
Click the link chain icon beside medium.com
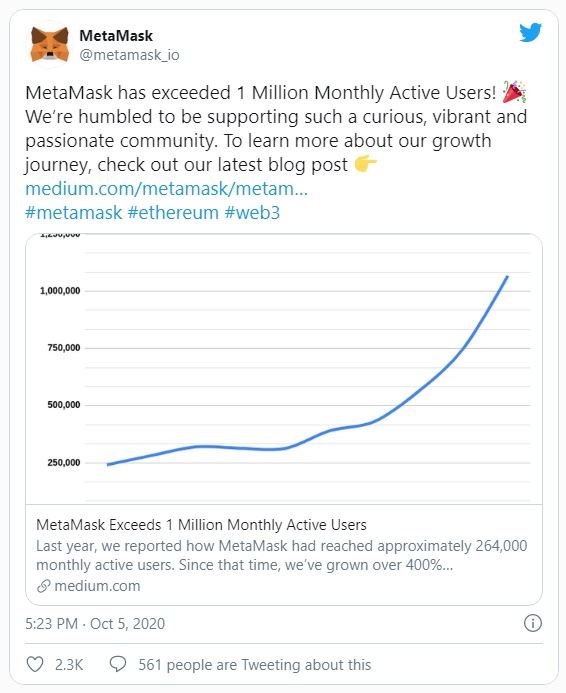[43, 586]
